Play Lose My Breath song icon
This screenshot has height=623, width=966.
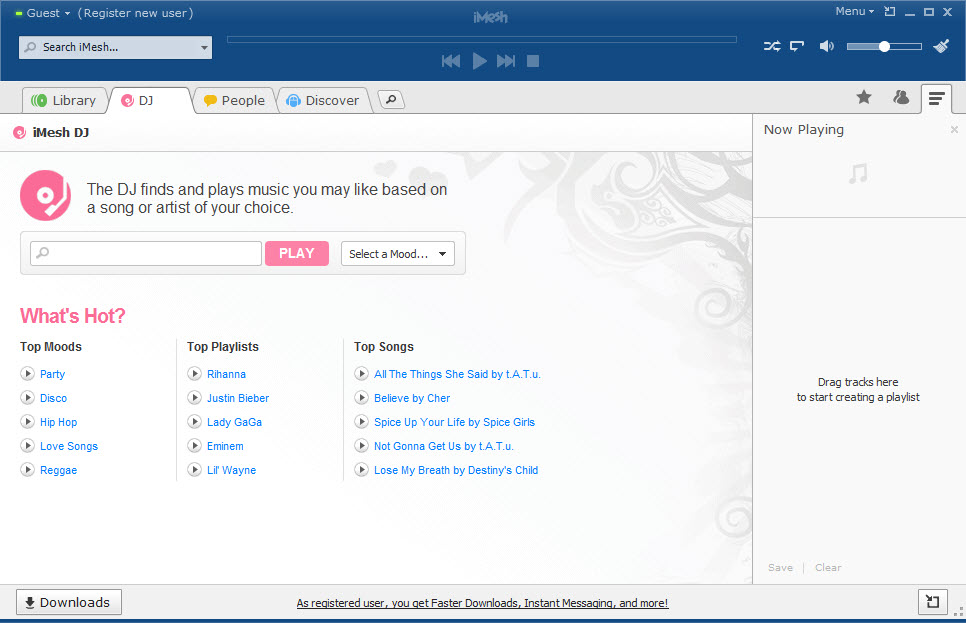361,470
